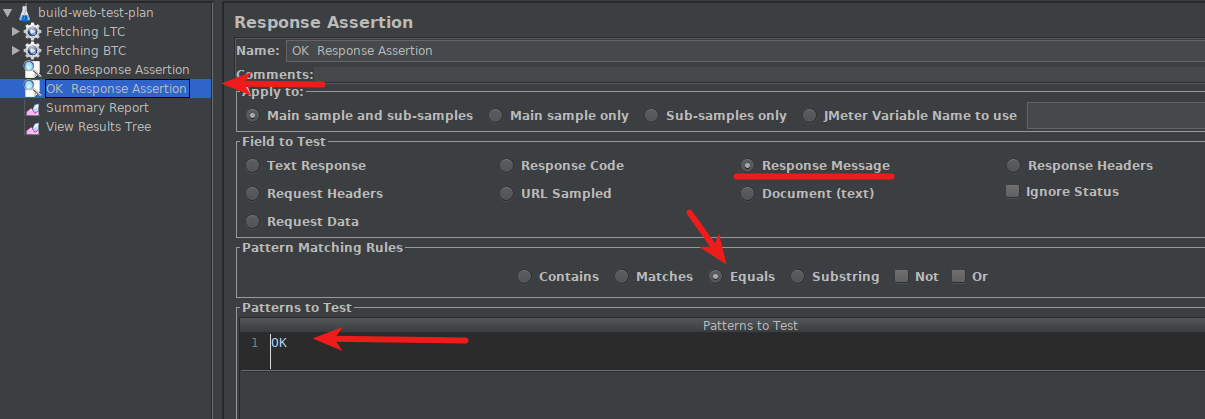Click the View Results Tree icon
This screenshot has width=1205, height=419.
32,126
